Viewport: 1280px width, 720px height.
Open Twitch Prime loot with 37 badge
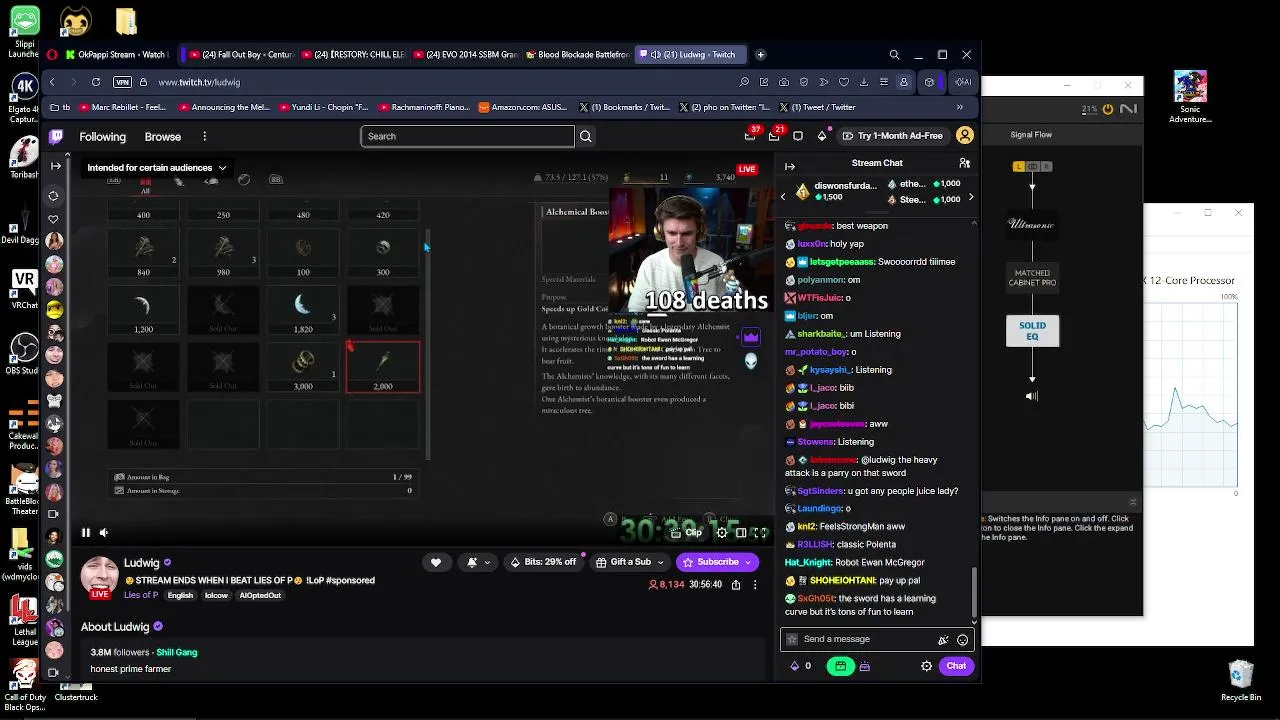coord(751,136)
